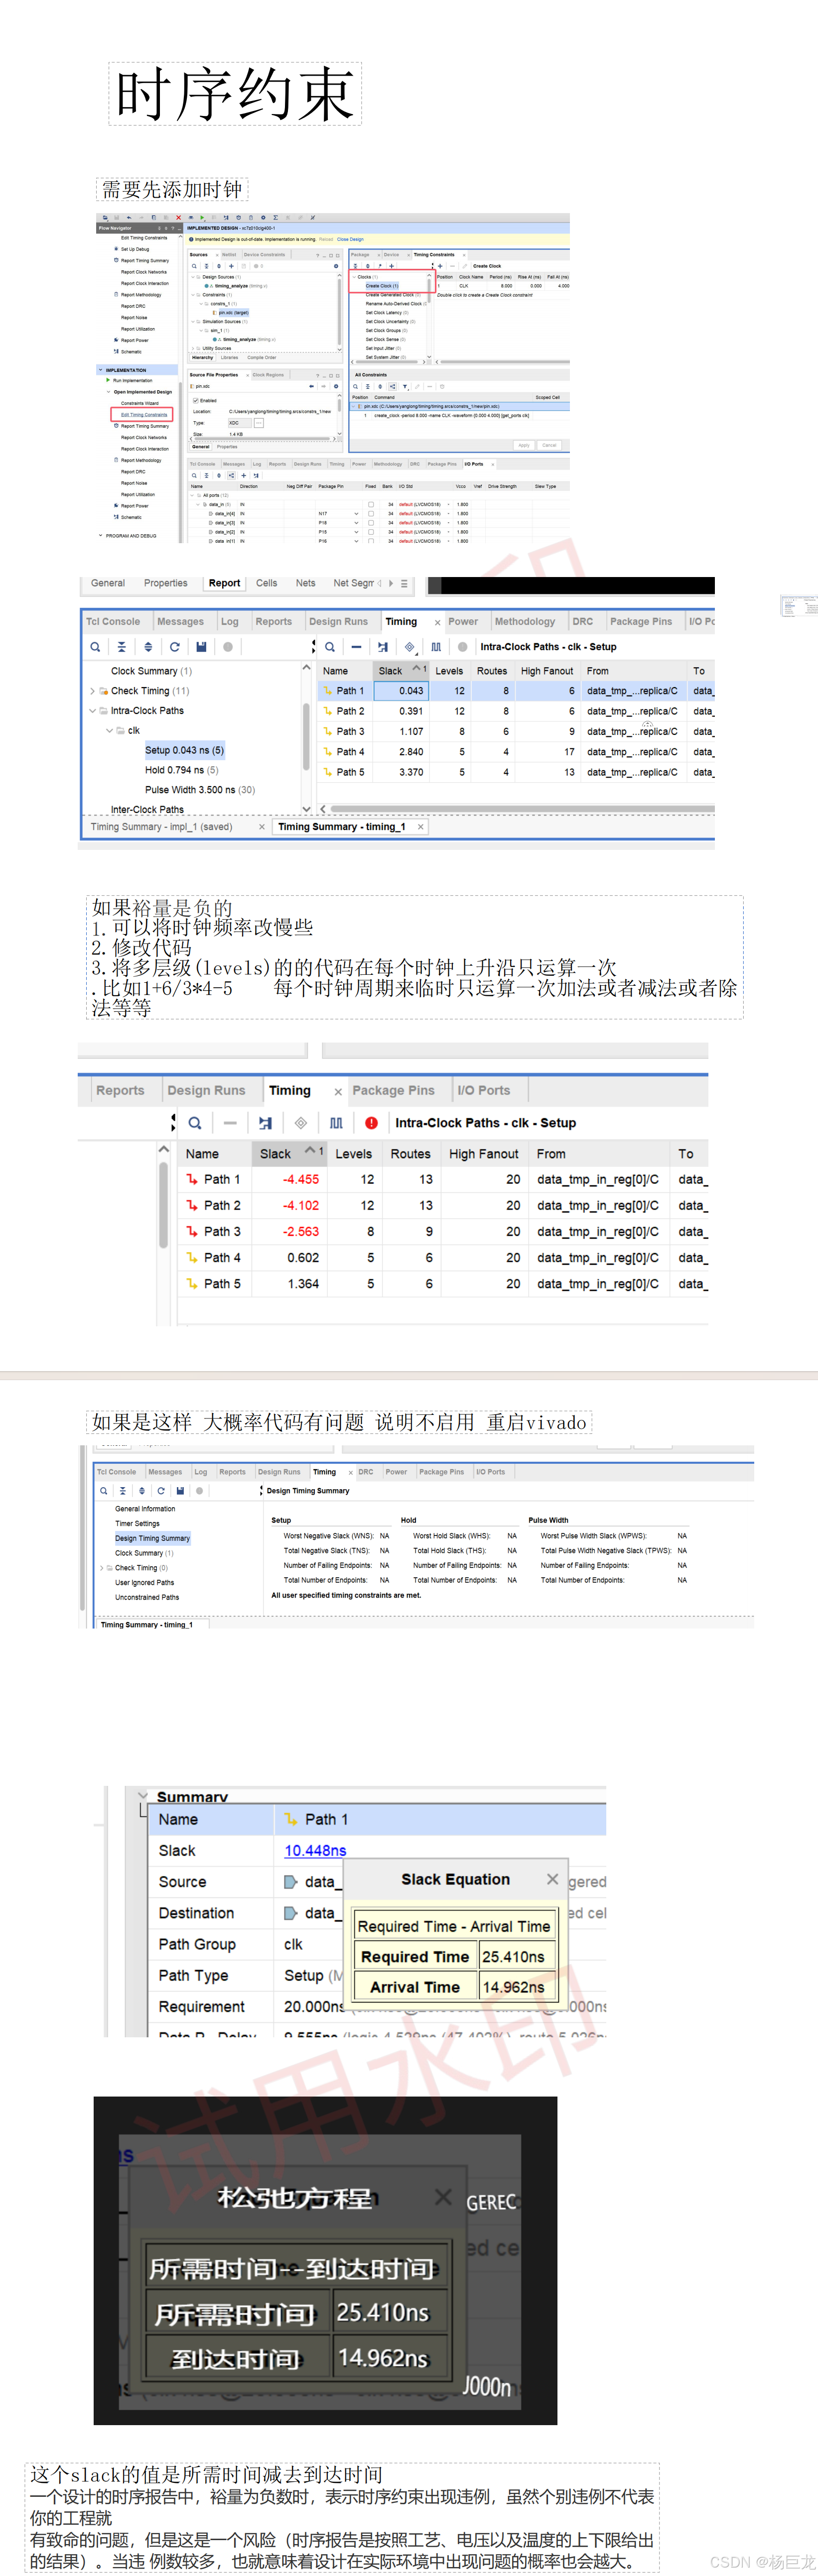818x2576 pixels.
Task: Click minus icon above the negative slack table
Action: click(230, 1123)
